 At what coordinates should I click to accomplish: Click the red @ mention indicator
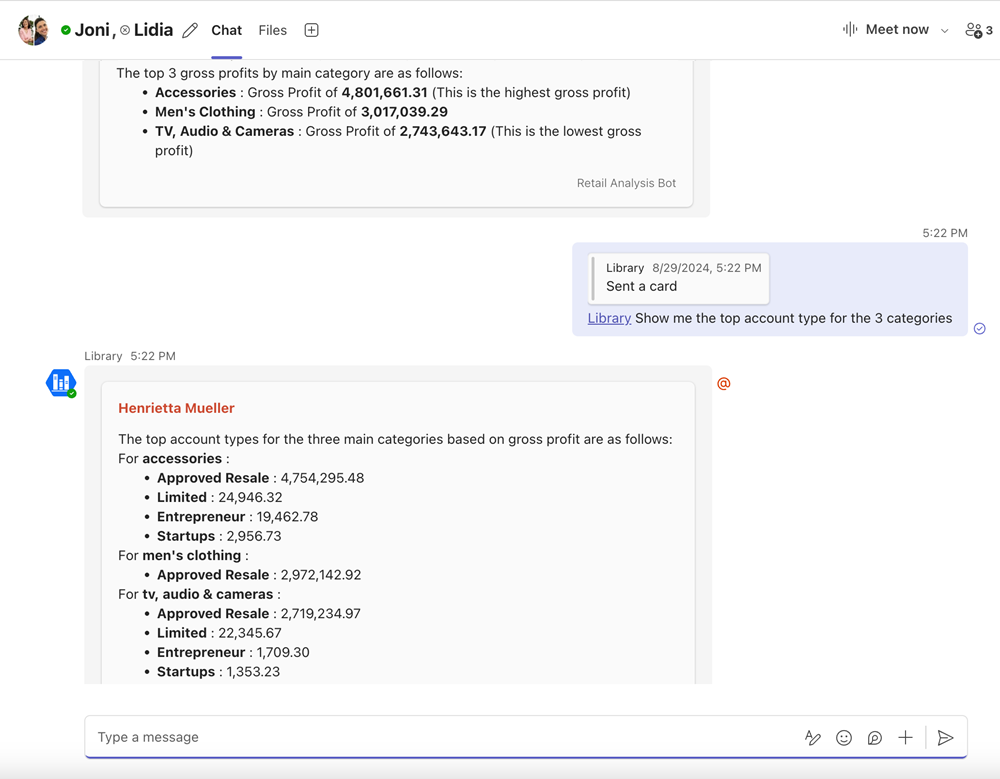[724, 383]
